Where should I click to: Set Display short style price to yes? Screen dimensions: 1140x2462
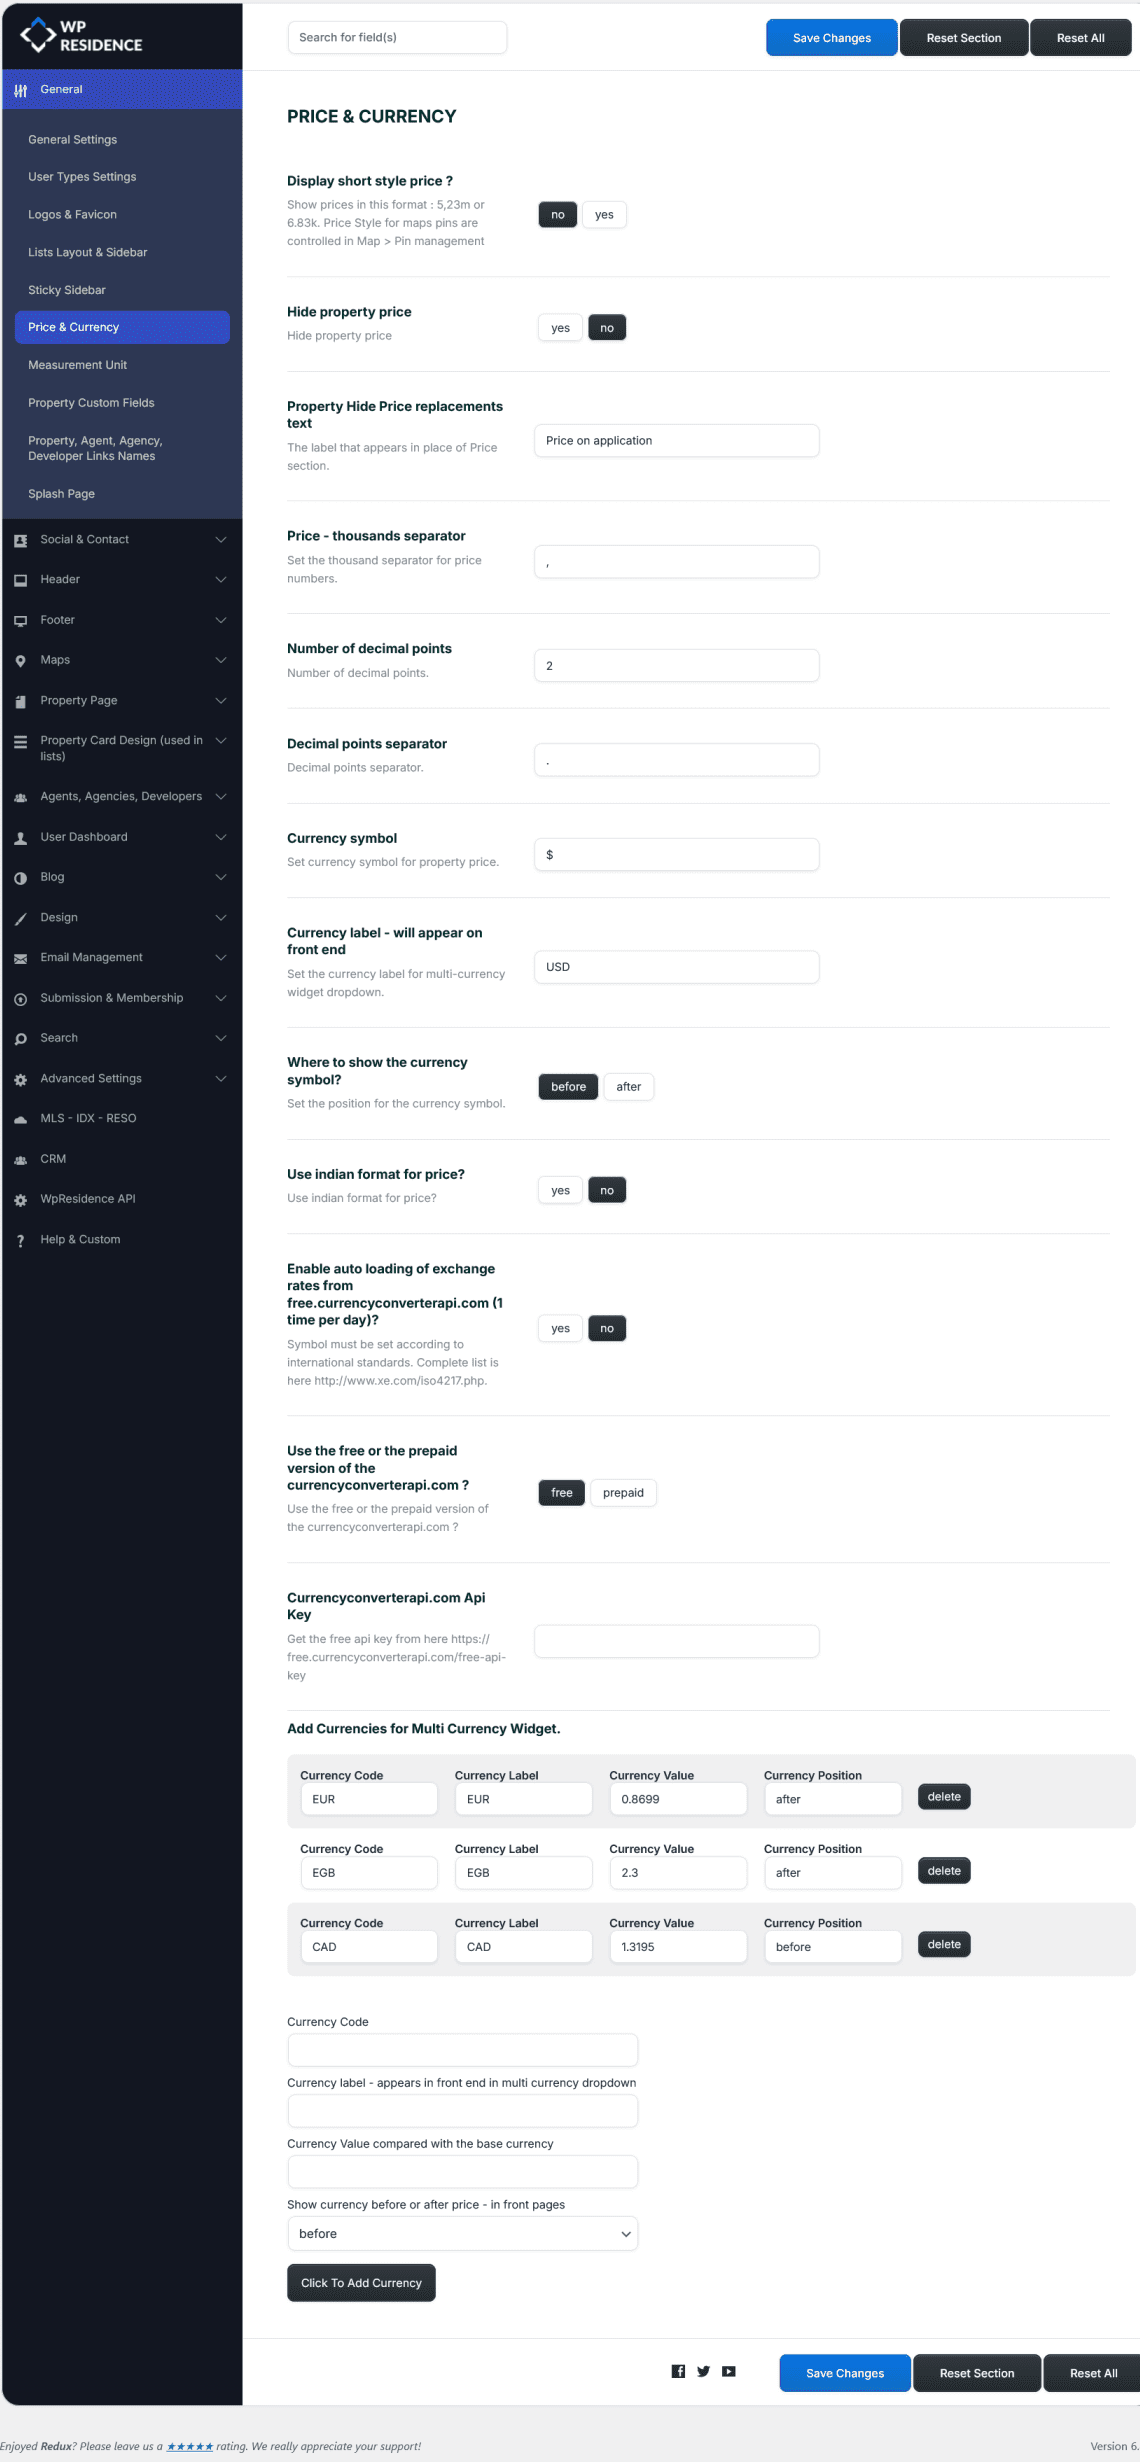coord(604,215)
